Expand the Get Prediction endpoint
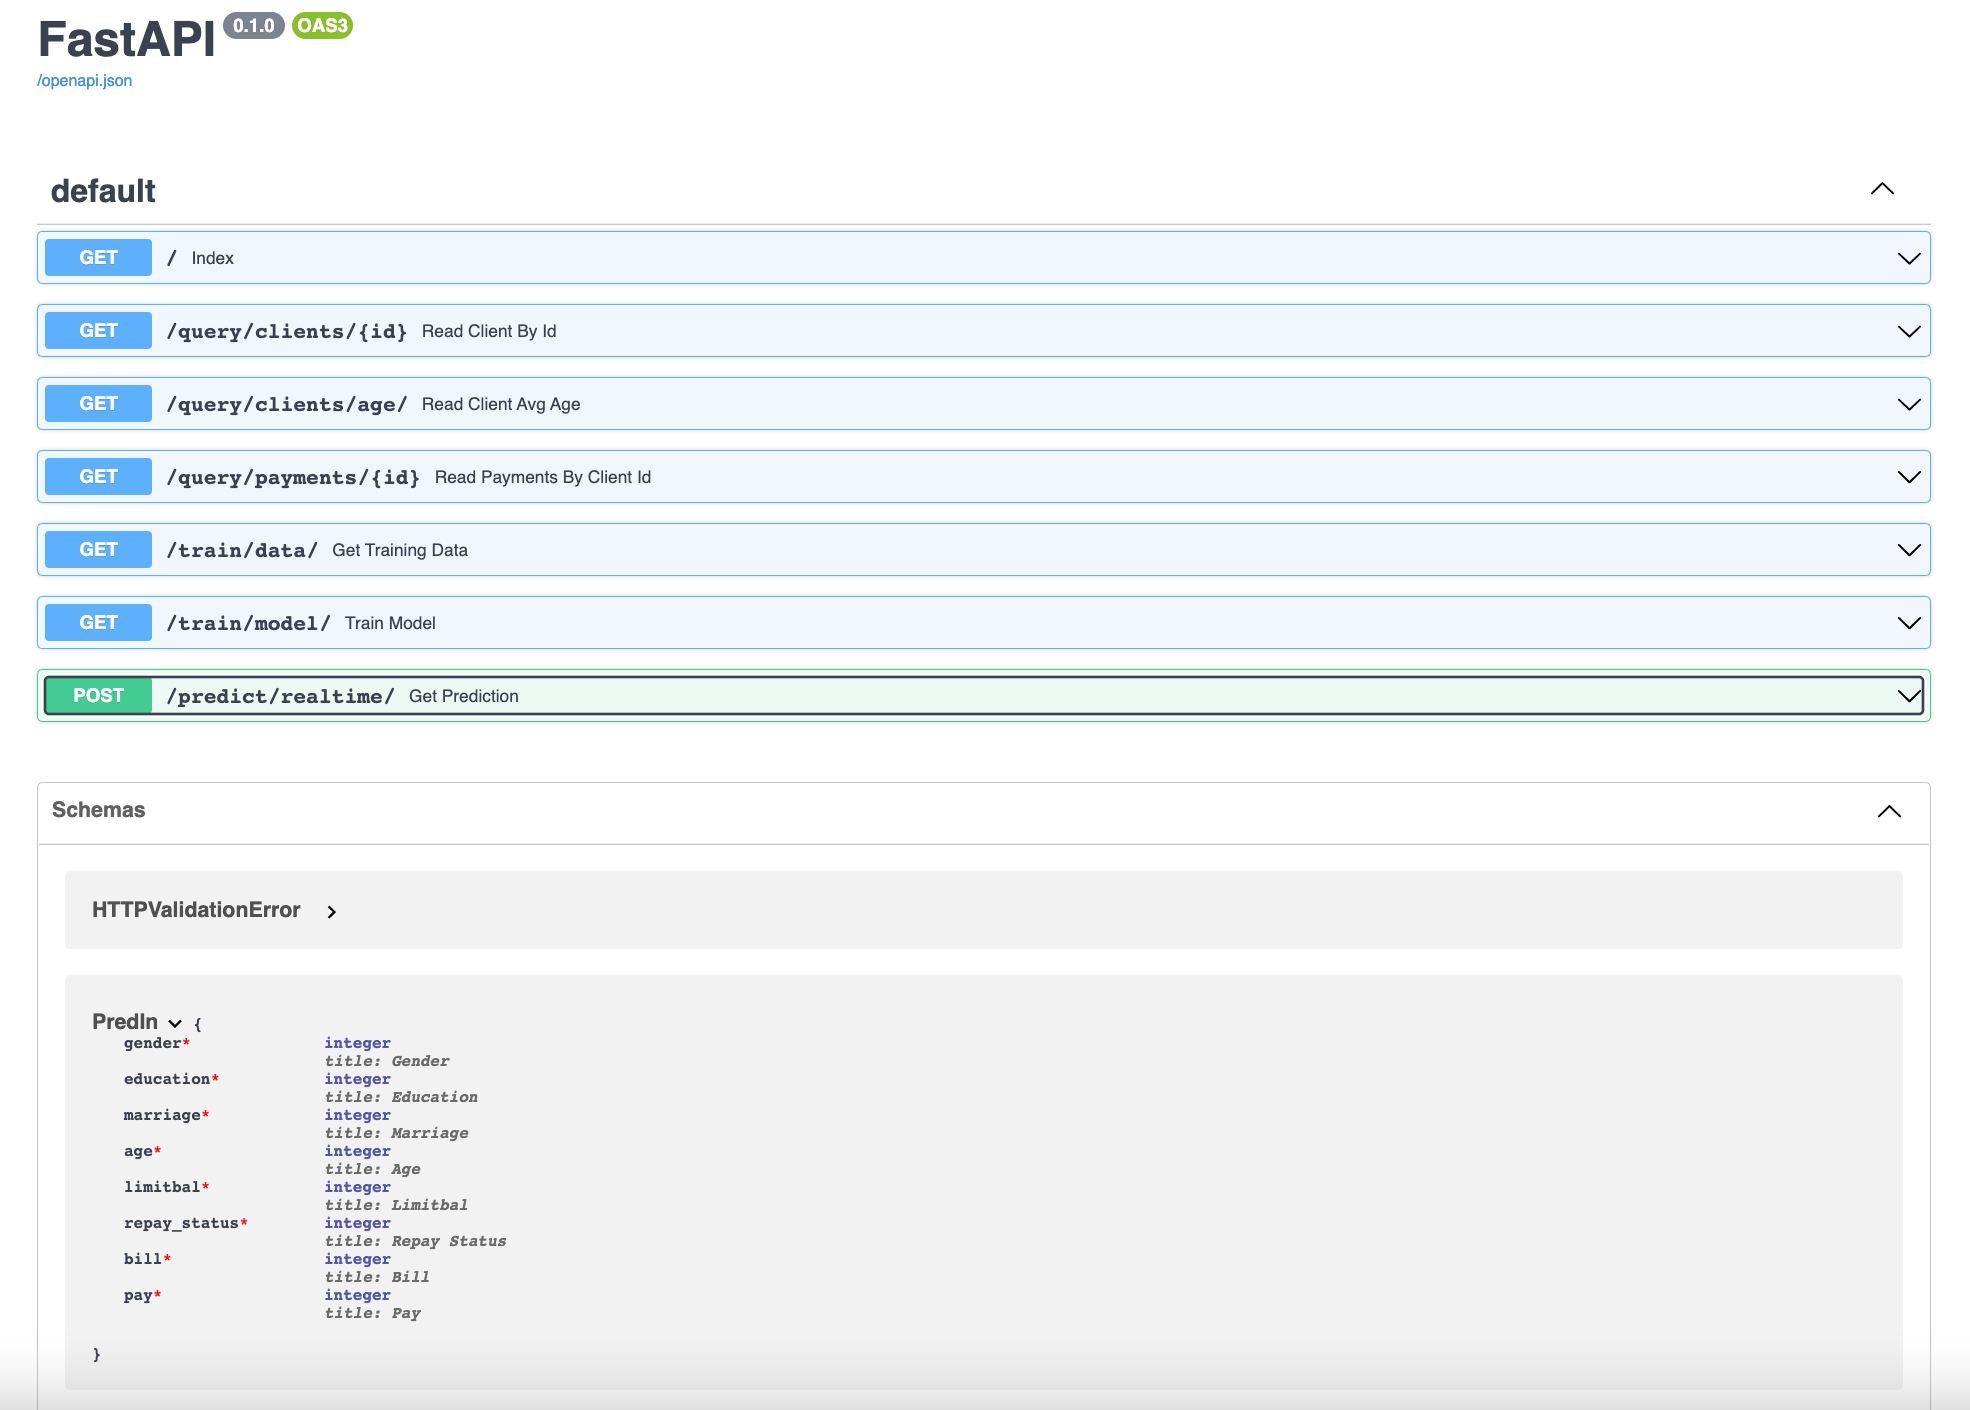This screenshot has width=1970, height=1410. click(1906, 694)
